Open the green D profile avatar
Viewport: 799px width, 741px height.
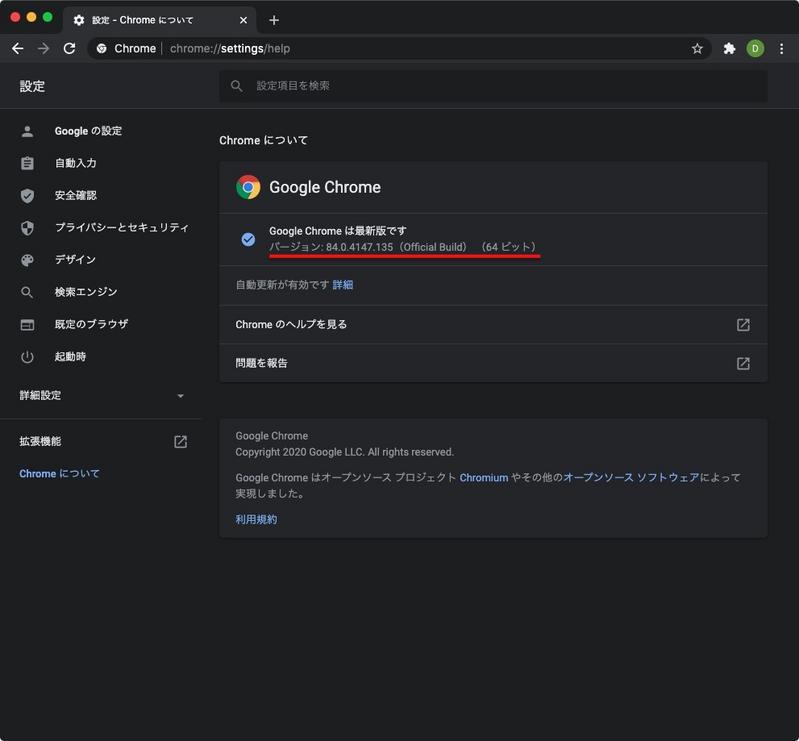[x=755, y=48]
